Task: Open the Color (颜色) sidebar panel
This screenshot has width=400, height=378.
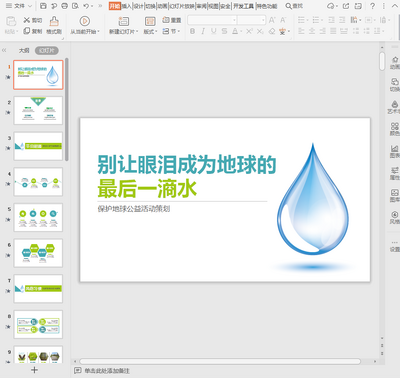Action: click(395, 129)
